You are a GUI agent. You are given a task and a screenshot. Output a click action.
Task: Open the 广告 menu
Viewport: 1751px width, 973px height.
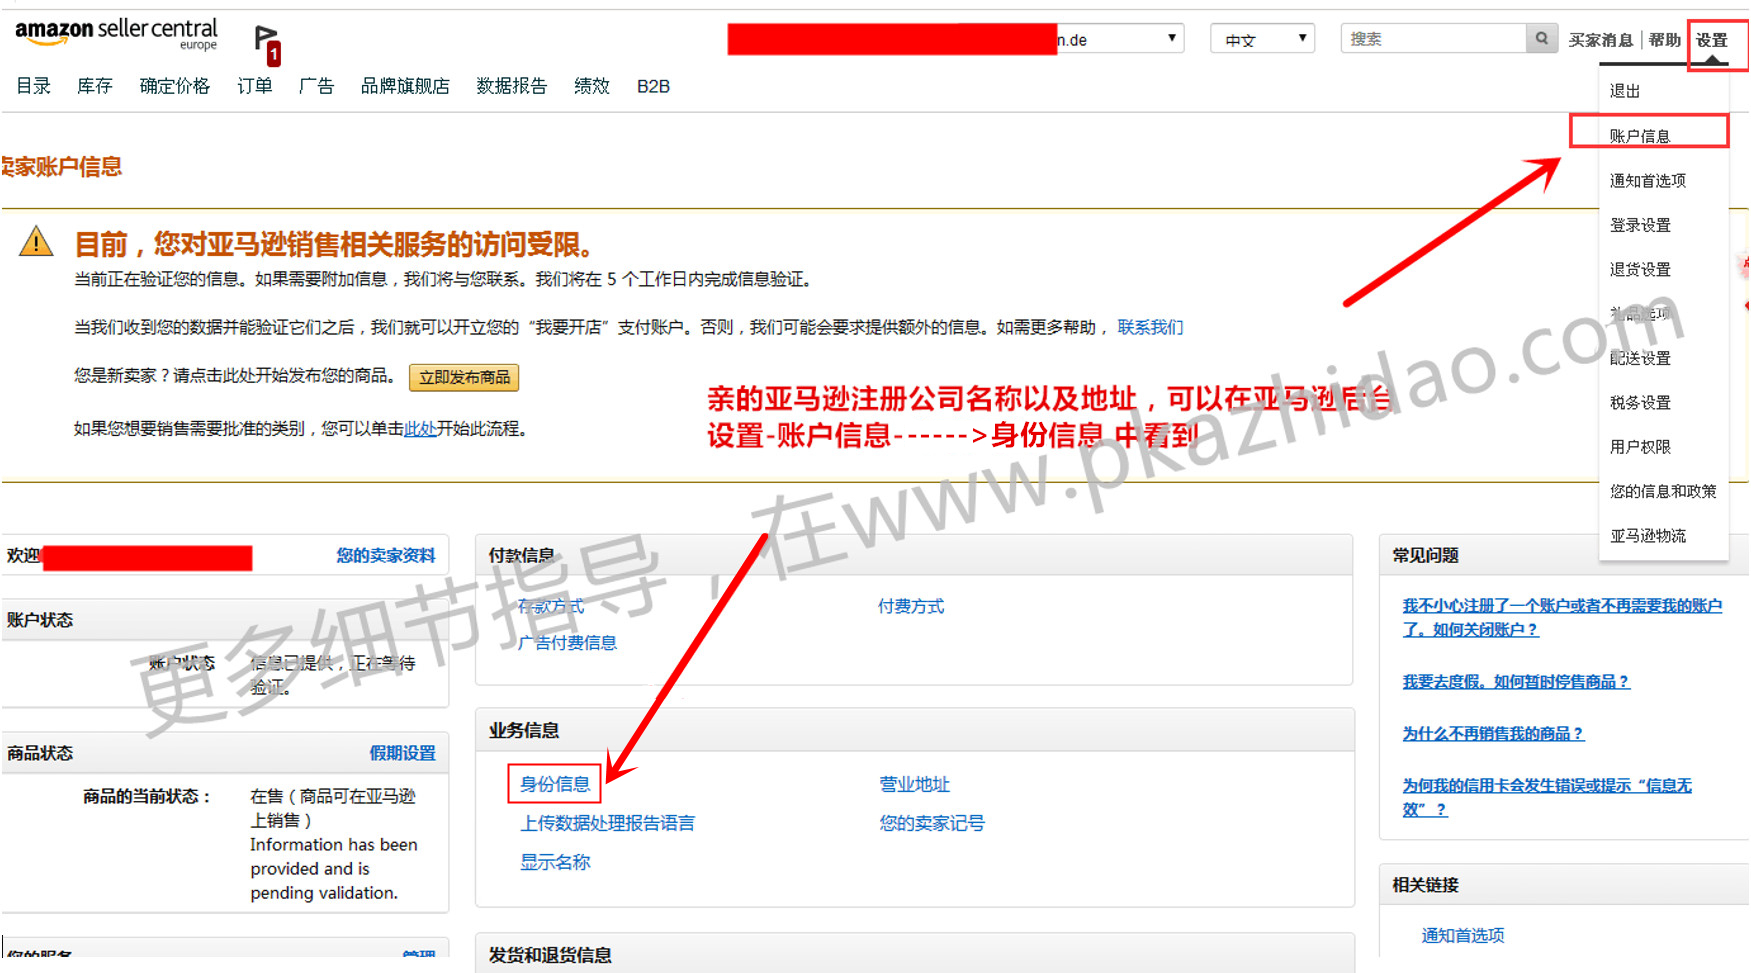point(316,86)
